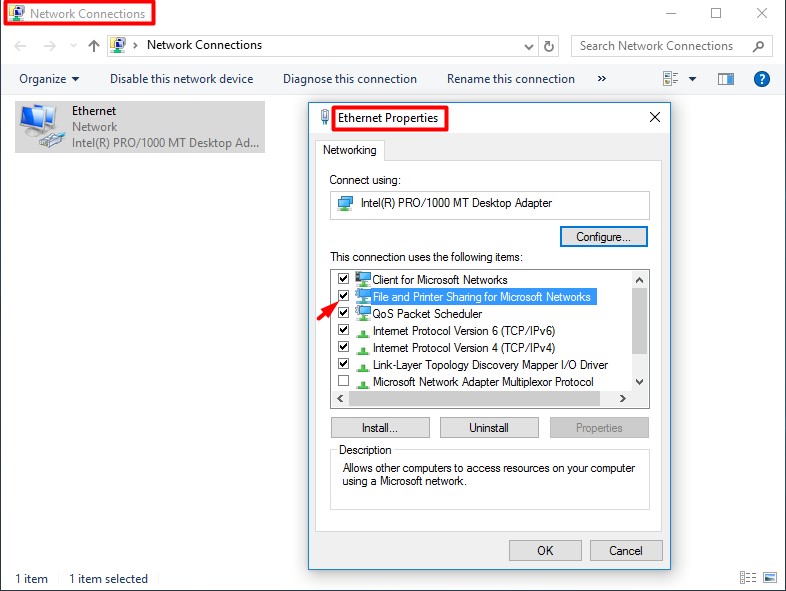Click Multiplexor Protocol item icon

click(363, 384)
